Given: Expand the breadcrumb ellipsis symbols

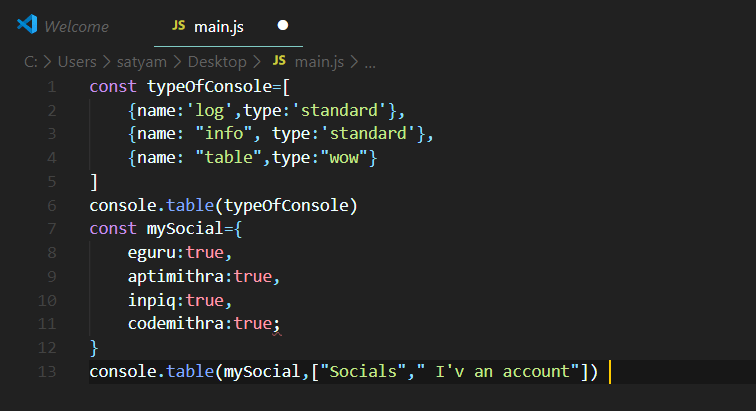Looking at the screenshot, I should [370, 63].
